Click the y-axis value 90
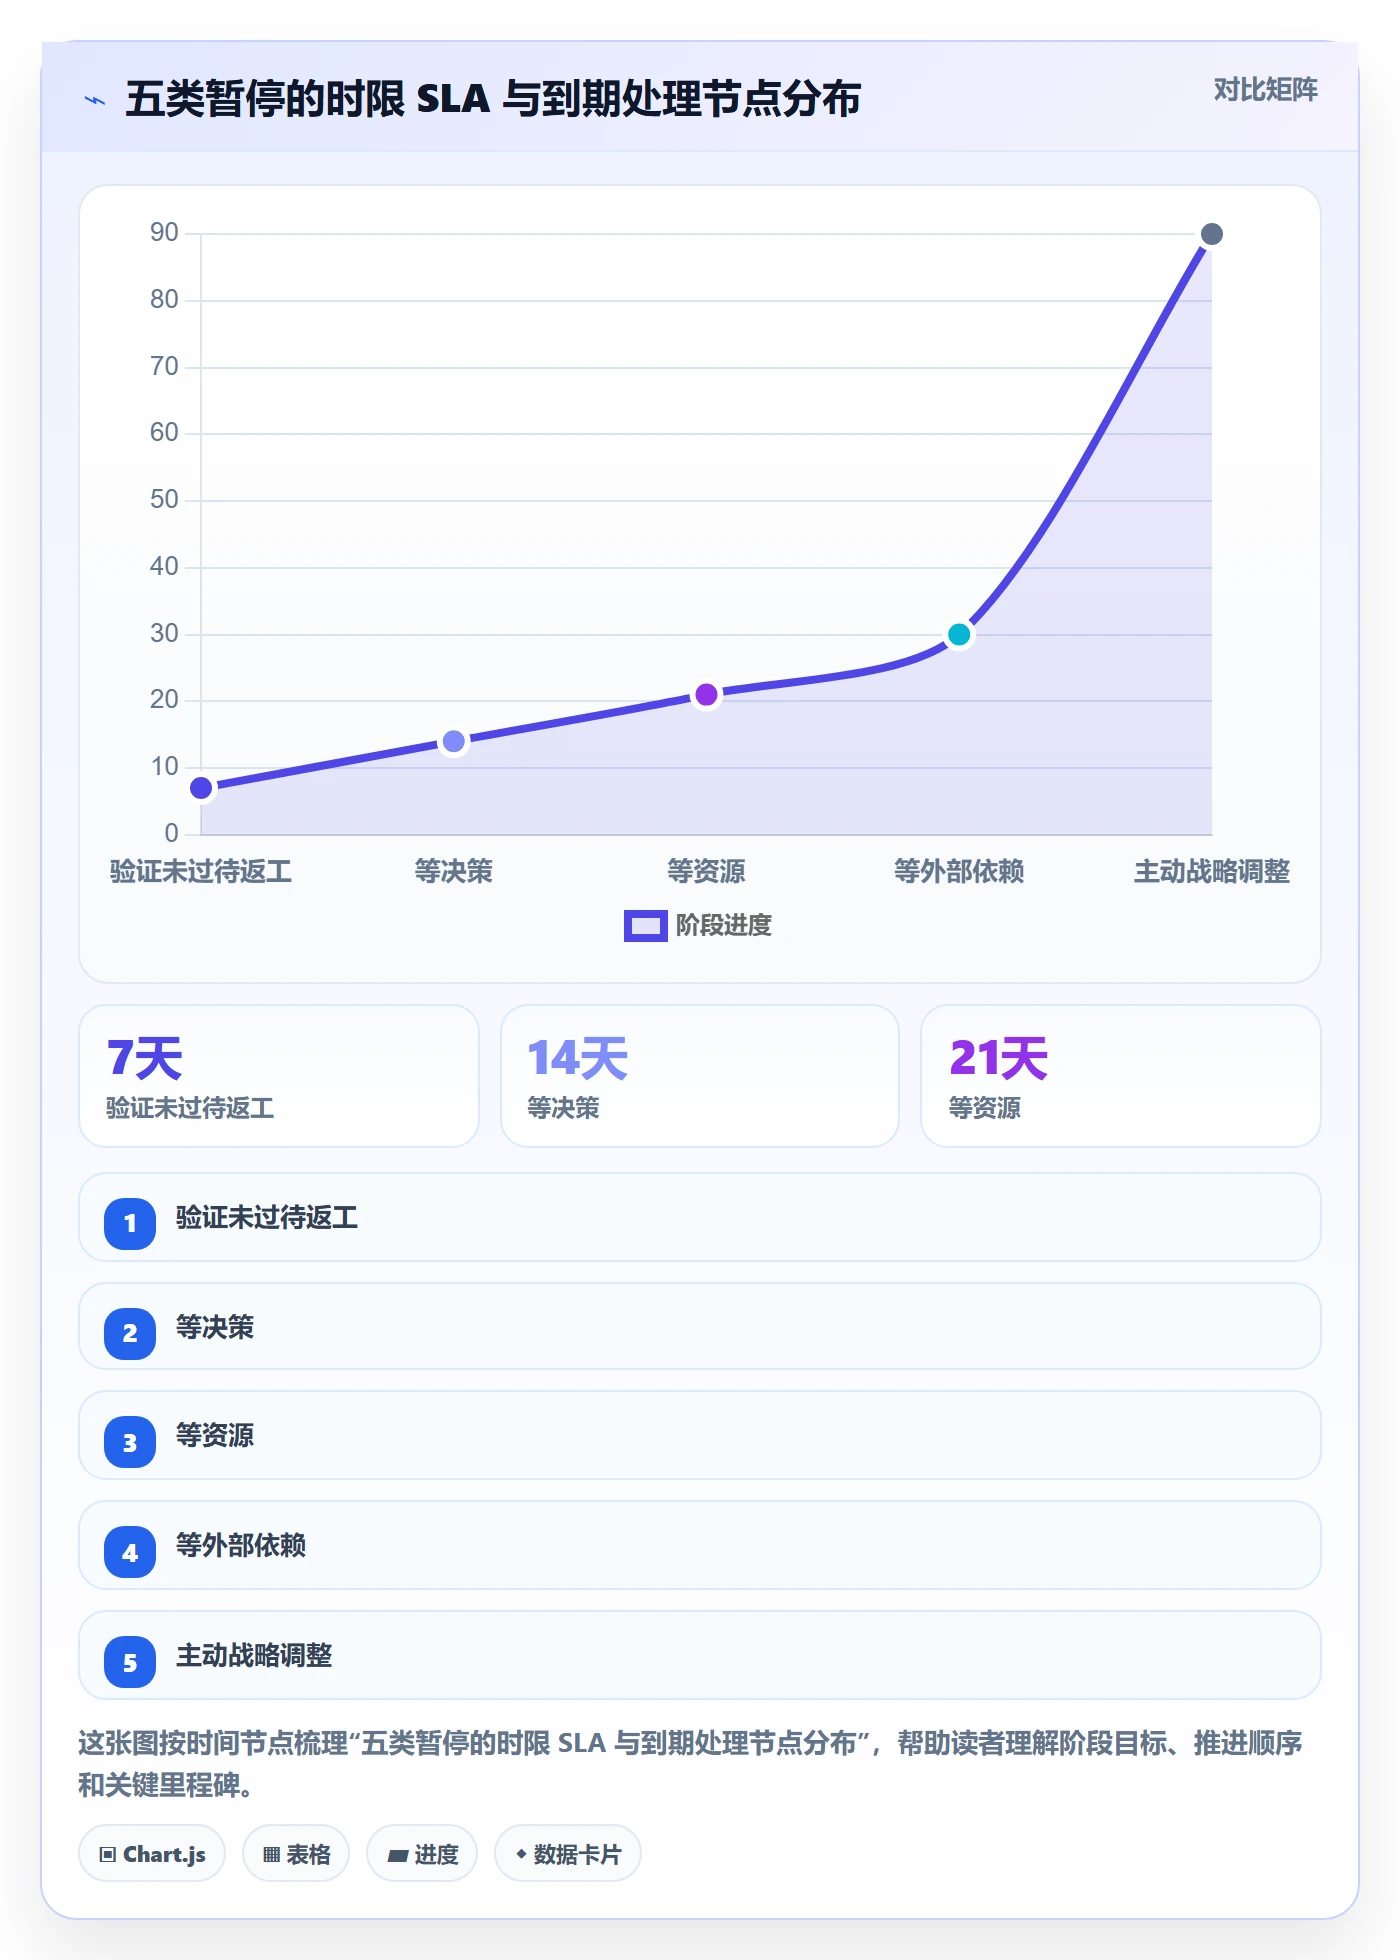This screenshot has width=1400, height=1960. point(164,233)
